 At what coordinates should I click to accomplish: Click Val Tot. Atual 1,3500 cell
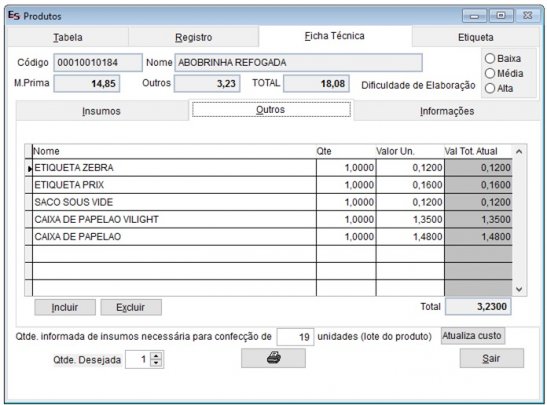tap(478, 219)
